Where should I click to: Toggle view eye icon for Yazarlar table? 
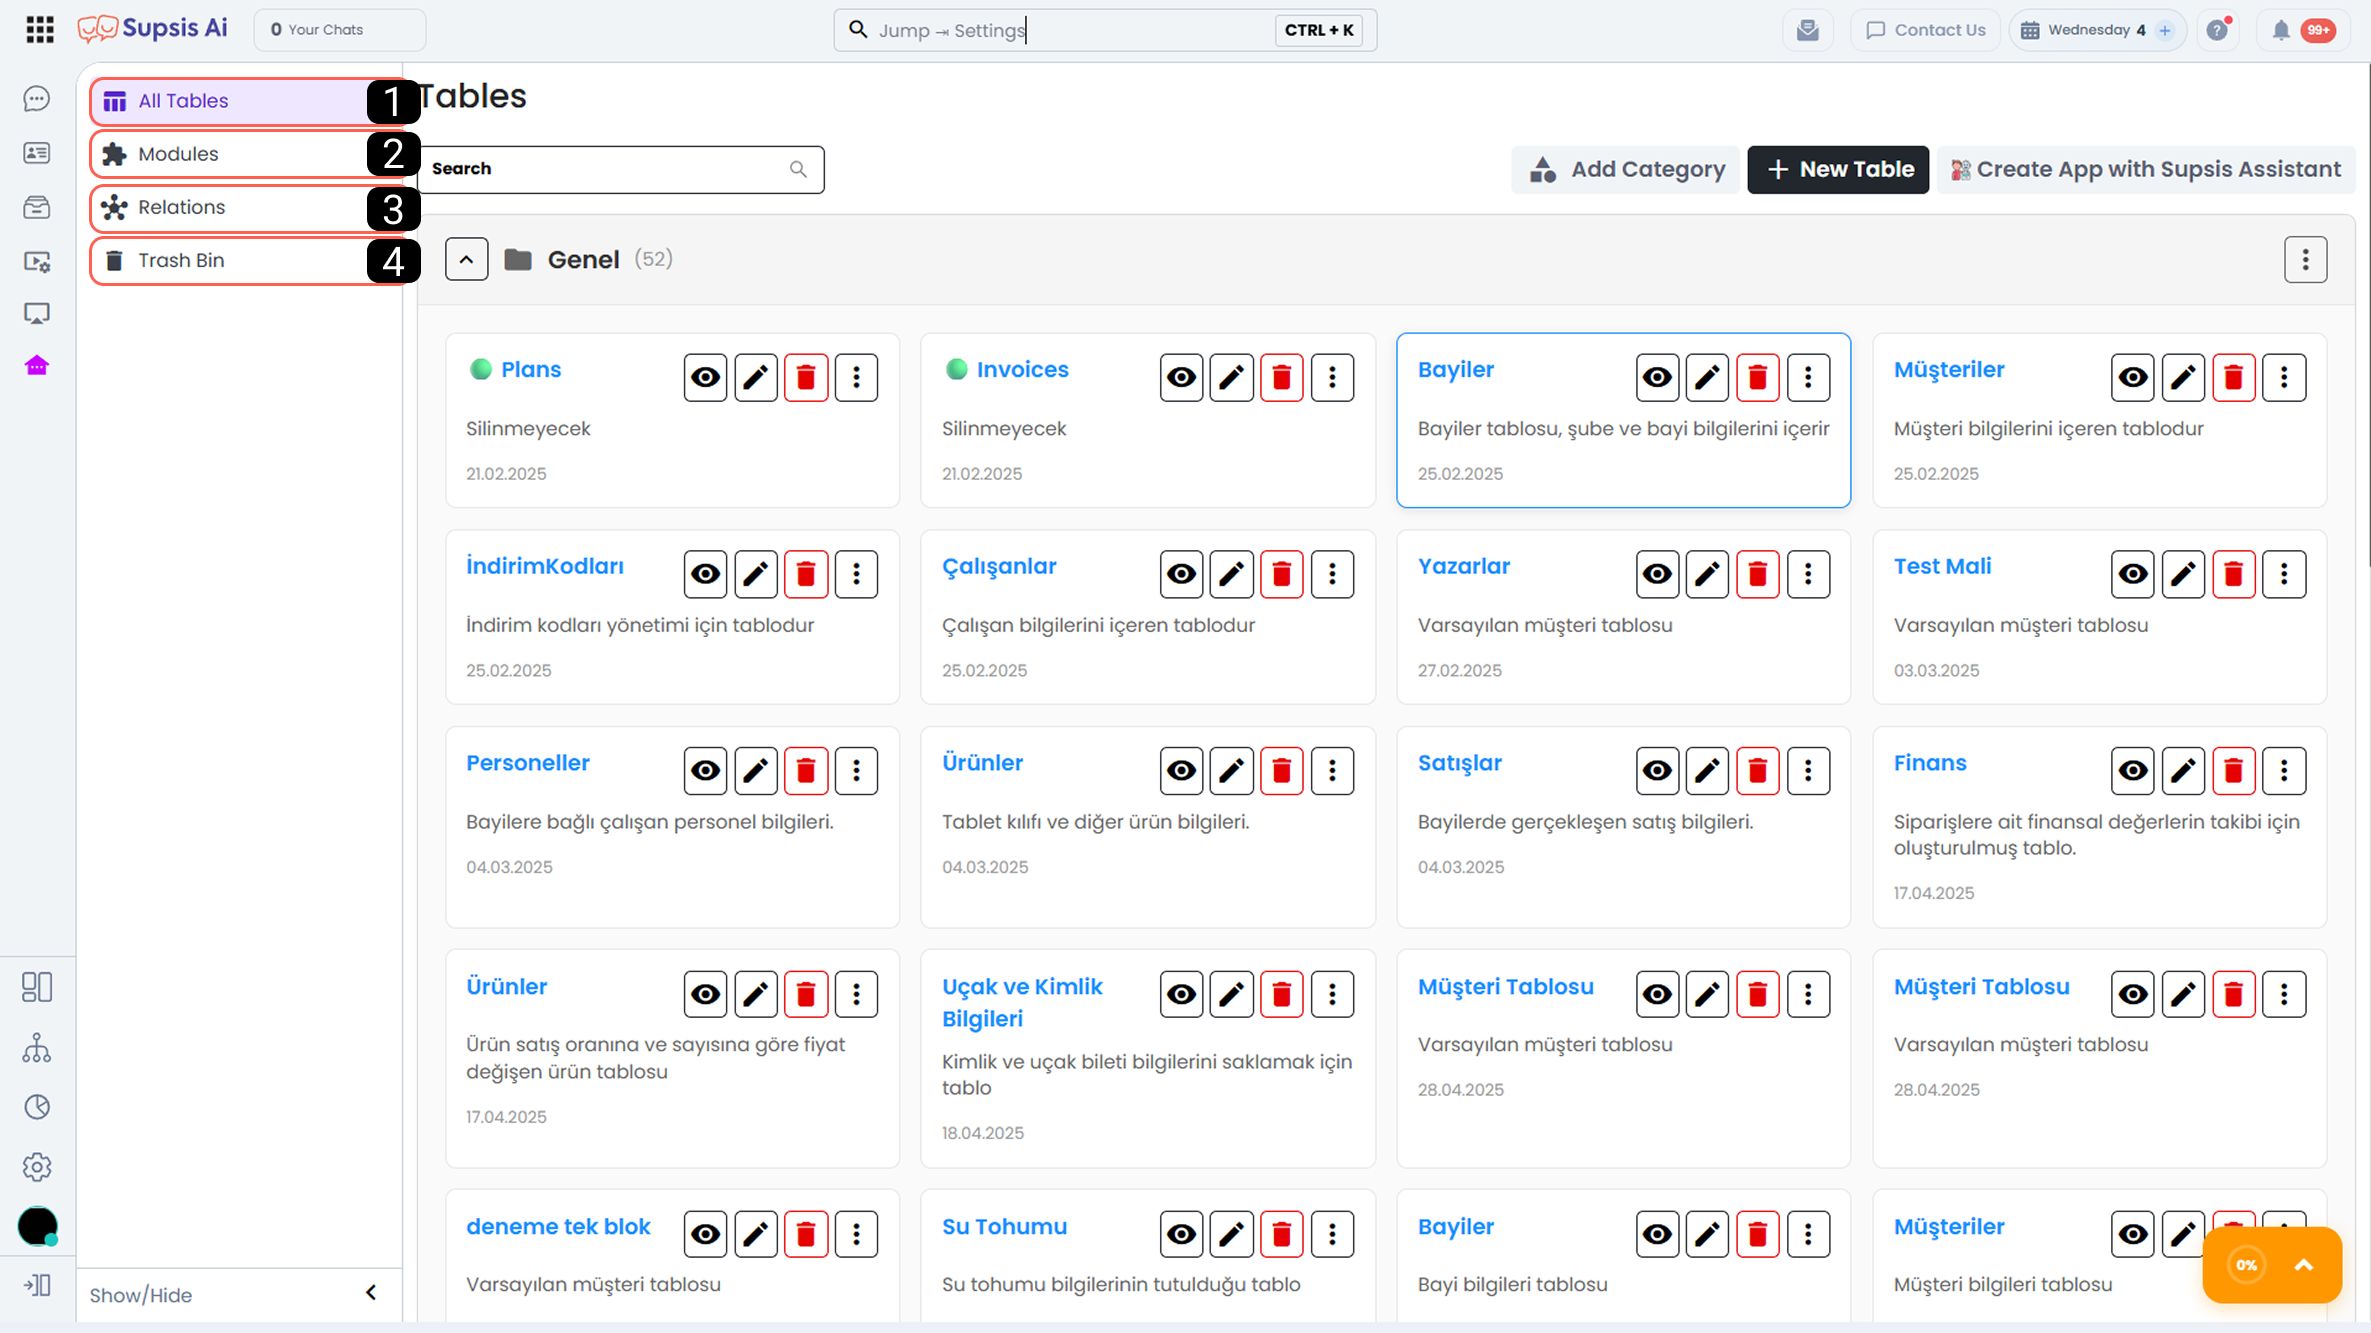(1657, 574)
